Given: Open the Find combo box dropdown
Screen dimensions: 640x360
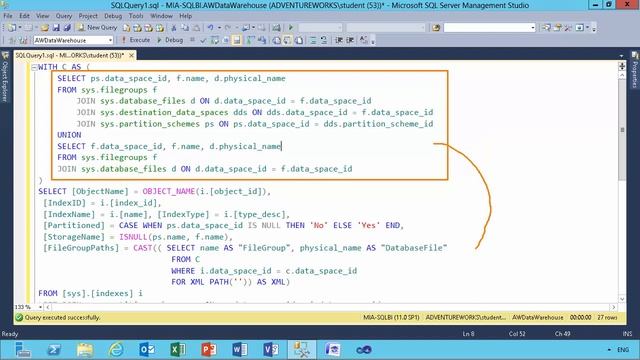Looking at the screenshot, I should coord(533,28).
